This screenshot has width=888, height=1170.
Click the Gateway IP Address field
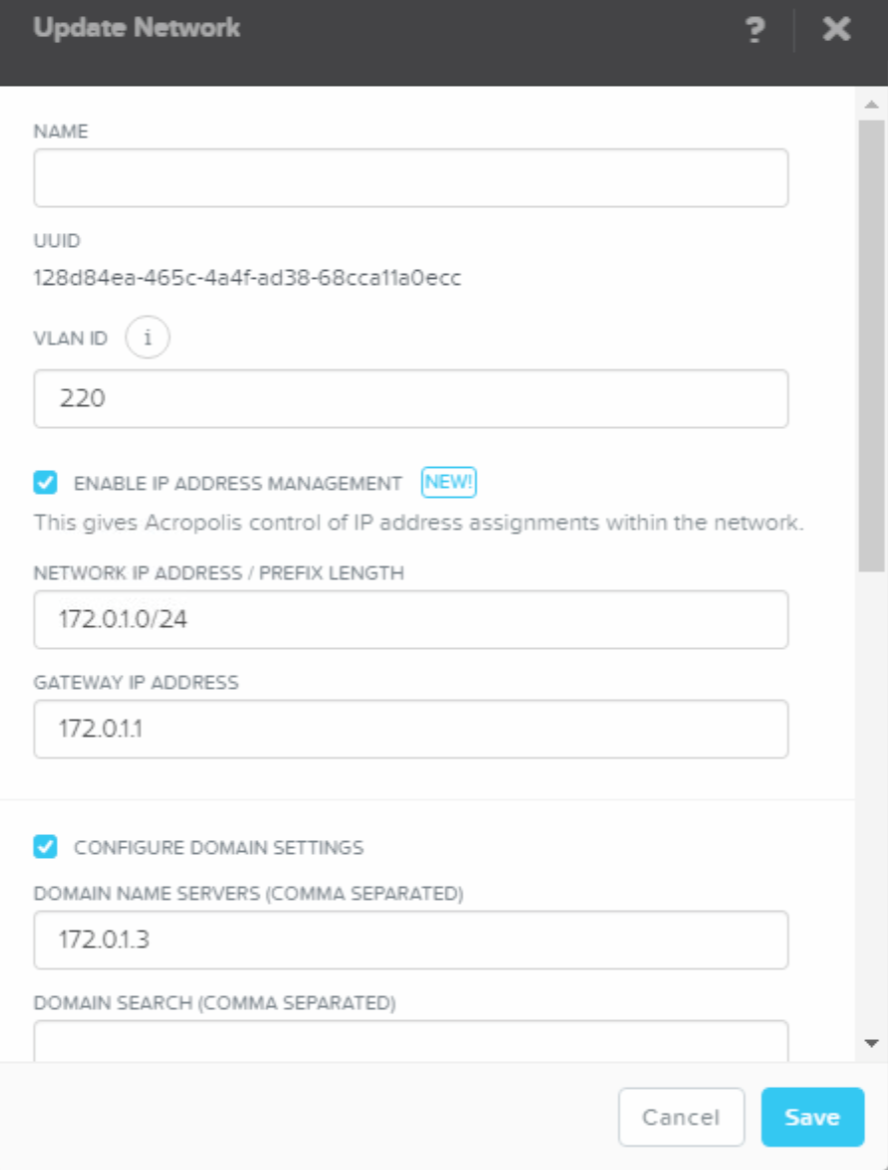click(411, 729)
